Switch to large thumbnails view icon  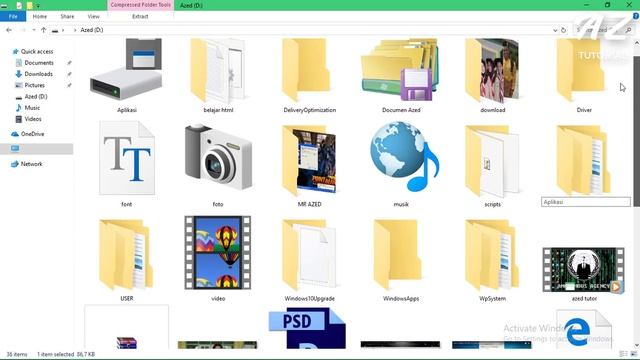pos(634,354)
